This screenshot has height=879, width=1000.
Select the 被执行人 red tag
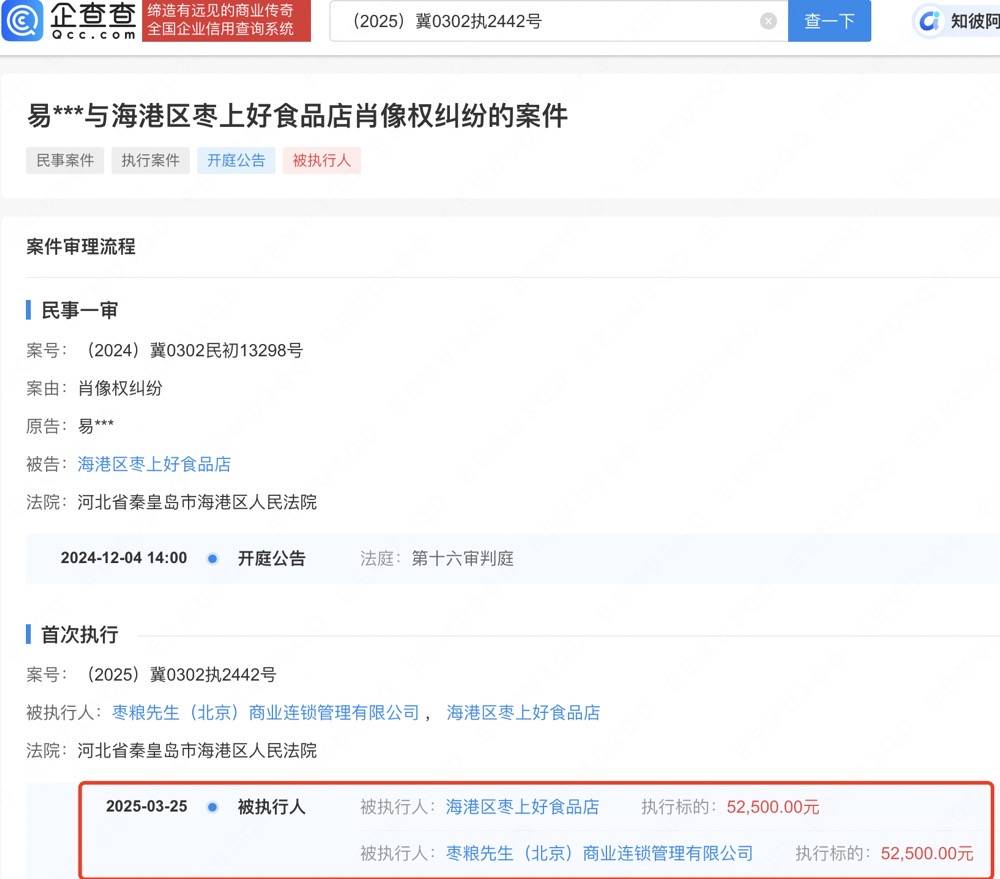click(321, 160)
